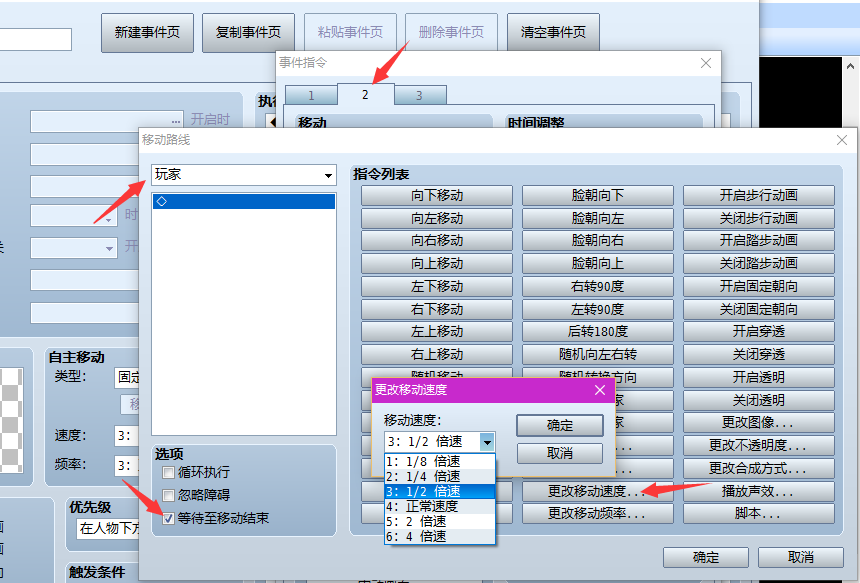The height and width of the screenshot is (583, 860).
Task: Select the highlighted 3: 1/2 倍速 entry
Action: (x=440, y=491)
